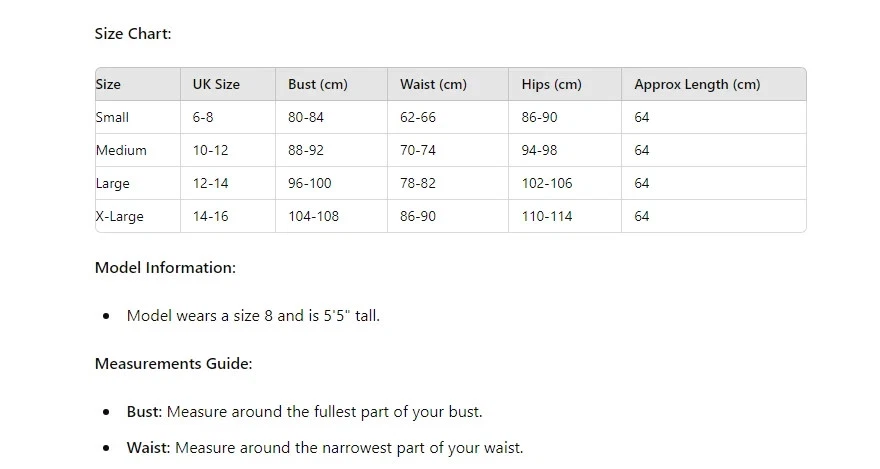Image resolution: width=880 pixels, height=469 pixels.
Task: Click the length cell in the Small row
Action: [642, 118]
